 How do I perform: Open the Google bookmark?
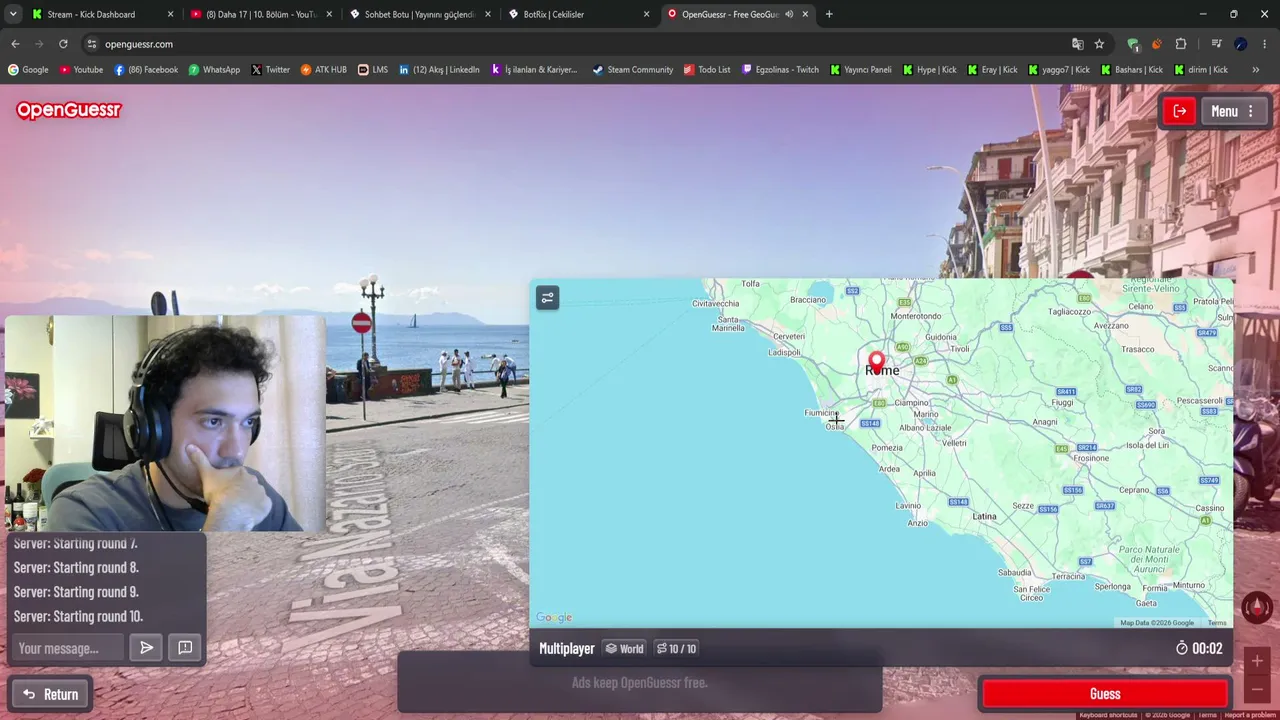pos(28,70)
